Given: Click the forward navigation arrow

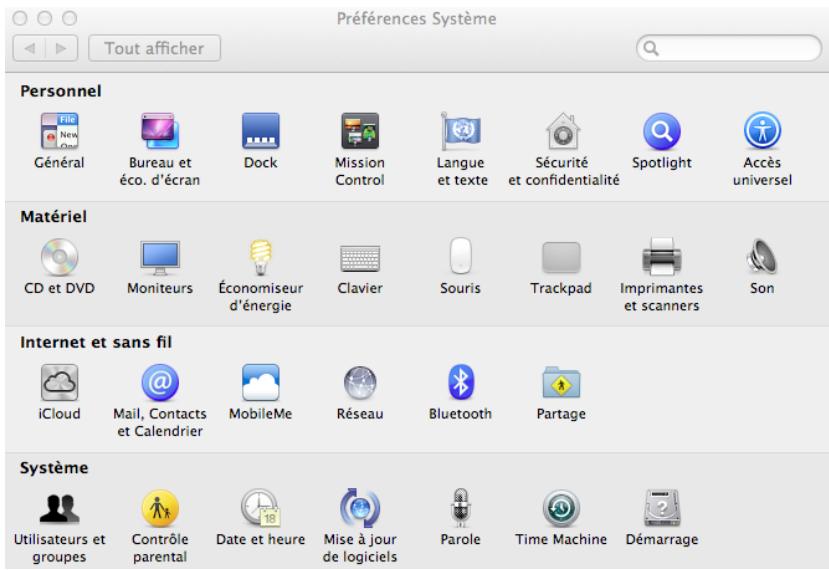Looking at the screenshot, I should [x=62, y=48].
